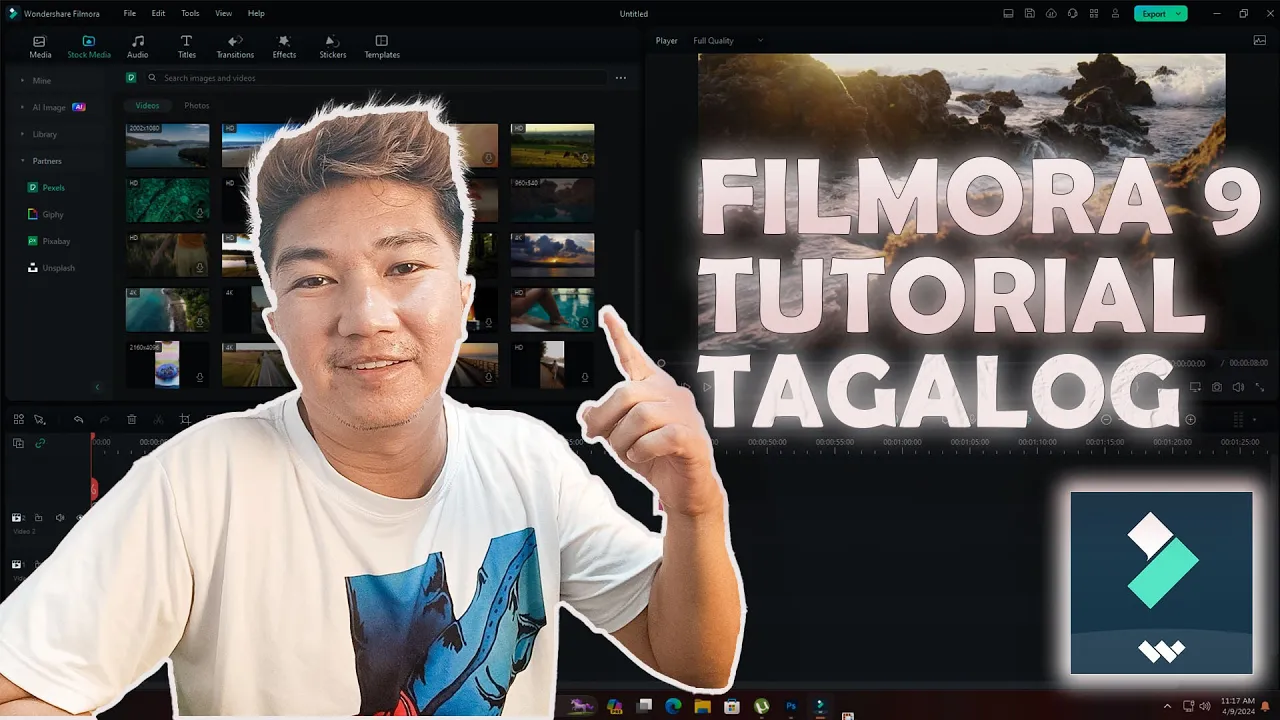Select Giphy in Partners list
The image size is (1280, 720).
point(46,214)
